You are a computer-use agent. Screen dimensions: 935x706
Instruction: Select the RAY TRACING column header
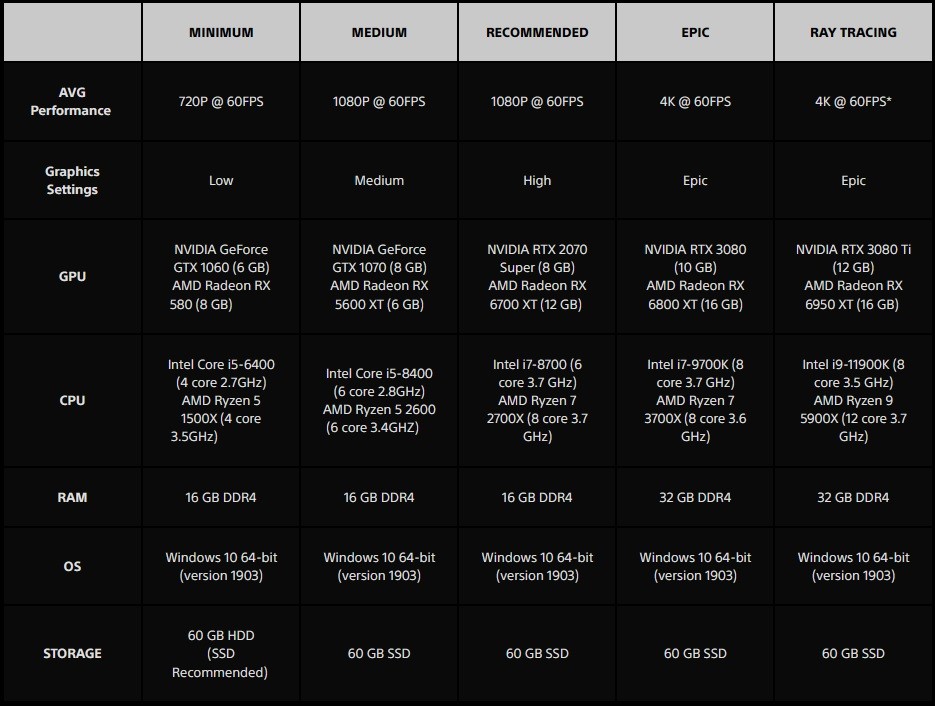(853, 32)
